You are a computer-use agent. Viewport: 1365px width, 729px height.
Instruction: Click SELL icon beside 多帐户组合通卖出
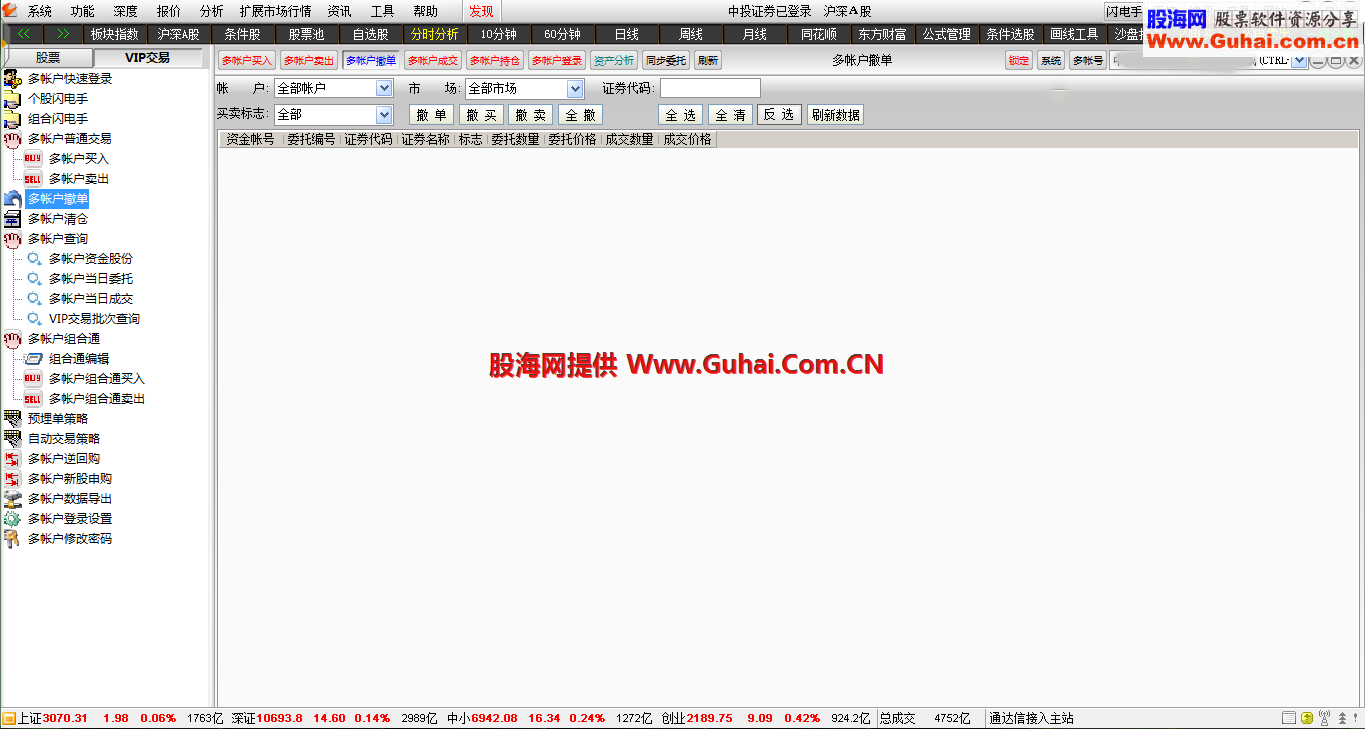point(33,399)
